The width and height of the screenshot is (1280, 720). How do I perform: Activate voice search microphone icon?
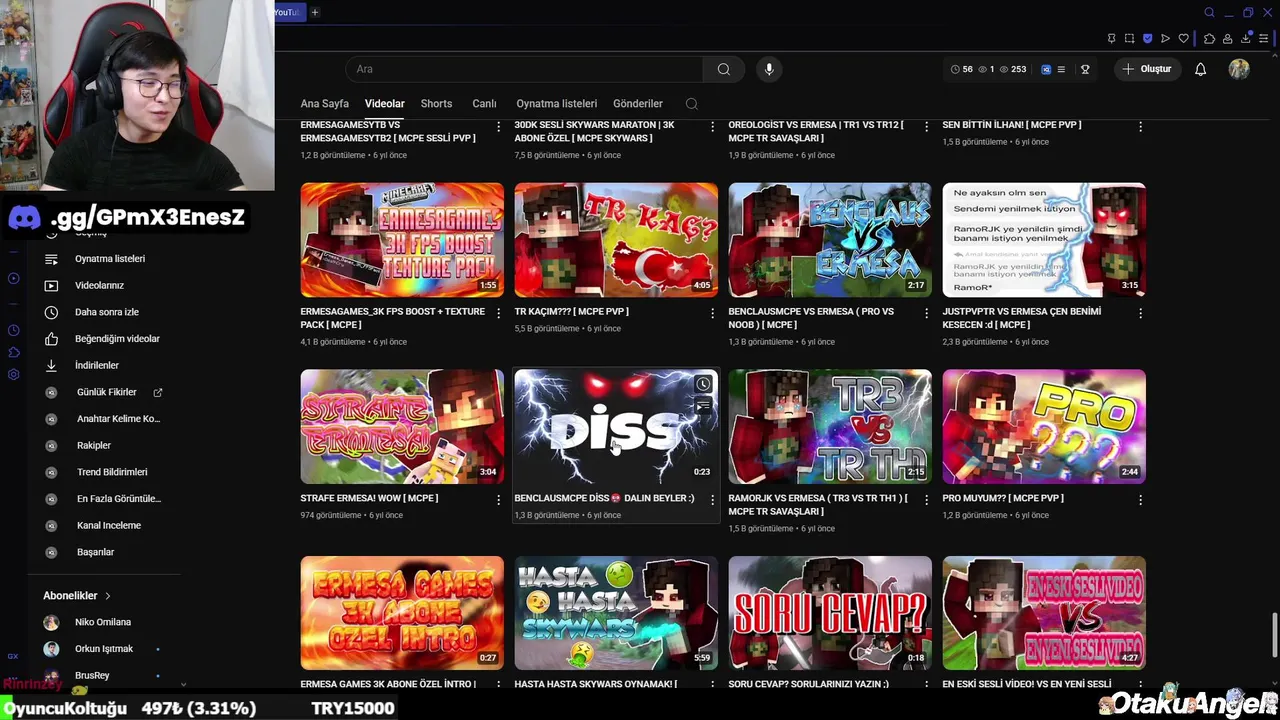[769, 69]
